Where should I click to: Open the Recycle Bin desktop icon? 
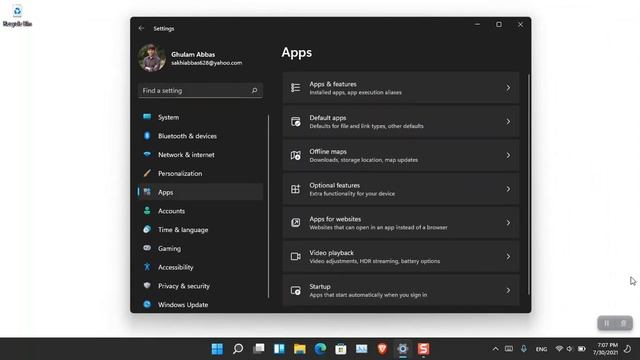click(x=17, y=16)
